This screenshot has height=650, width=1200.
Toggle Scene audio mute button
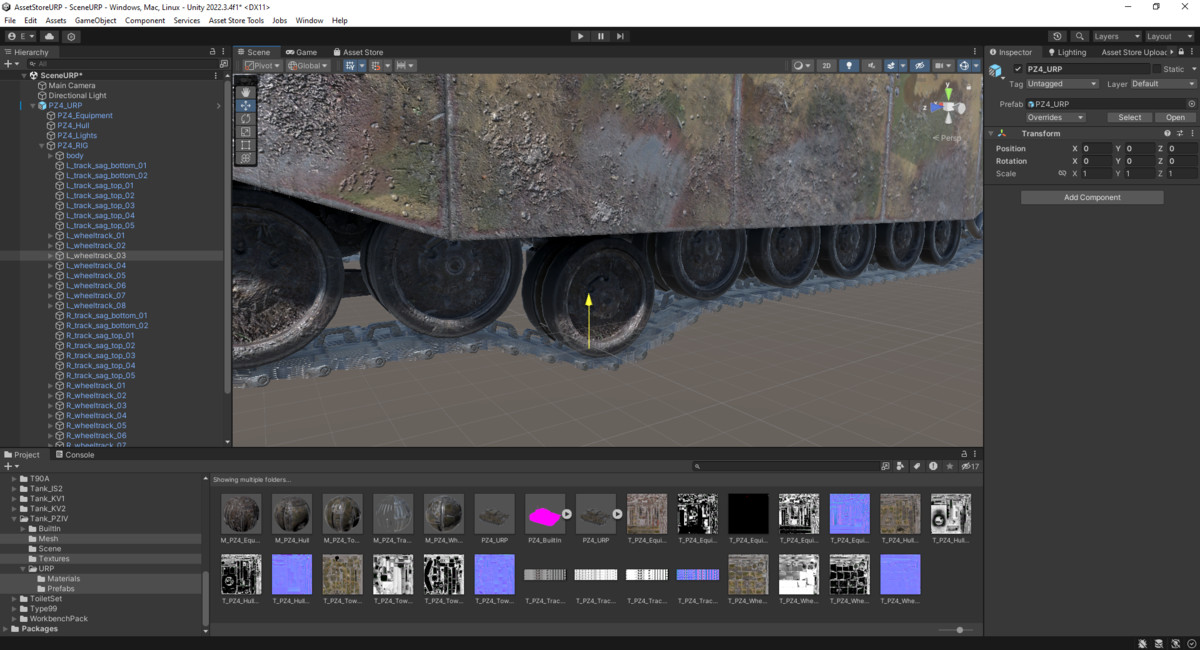[x=871, y=65]
